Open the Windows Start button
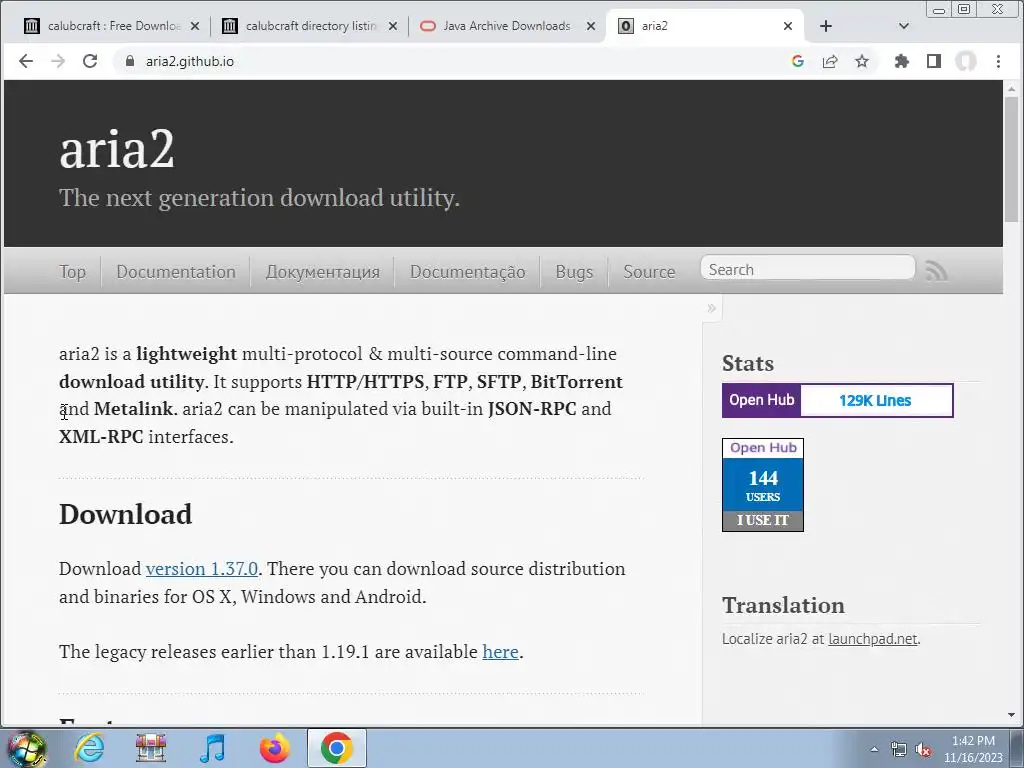 click(27, 748)
